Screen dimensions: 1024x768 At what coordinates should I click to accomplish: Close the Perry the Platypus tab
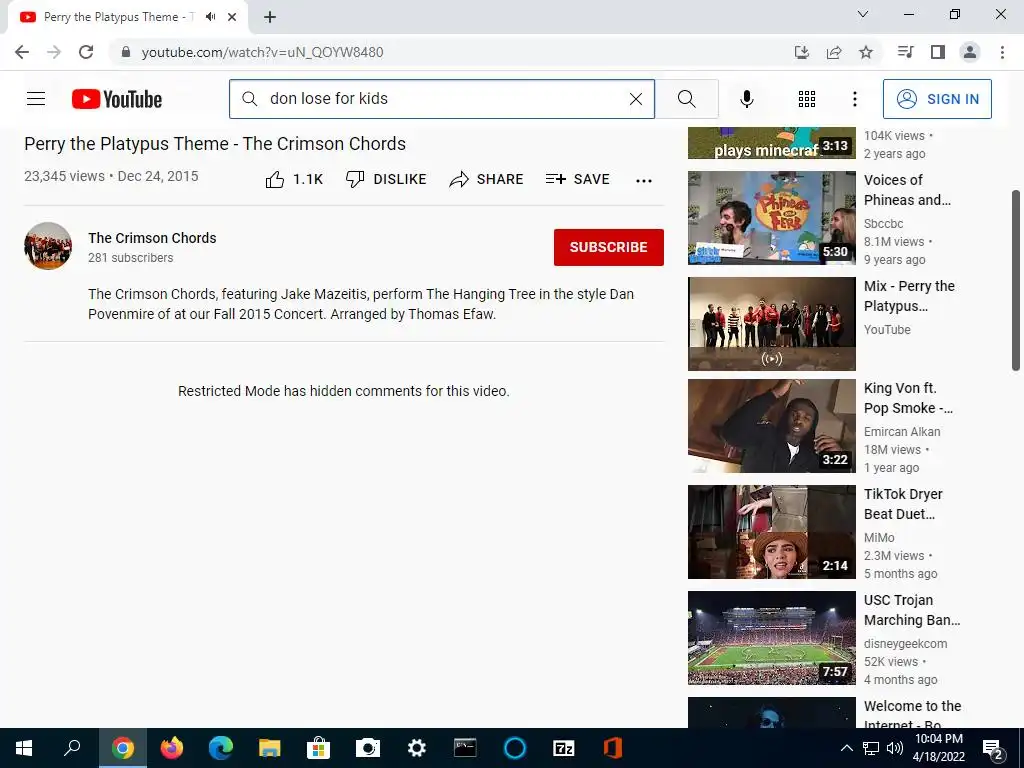pos(232,17)
